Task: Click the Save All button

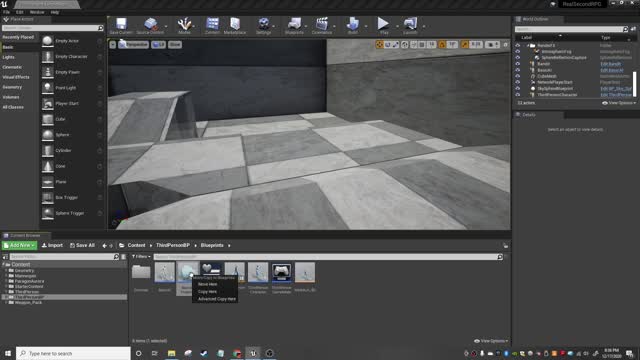Action: (82, 245)
